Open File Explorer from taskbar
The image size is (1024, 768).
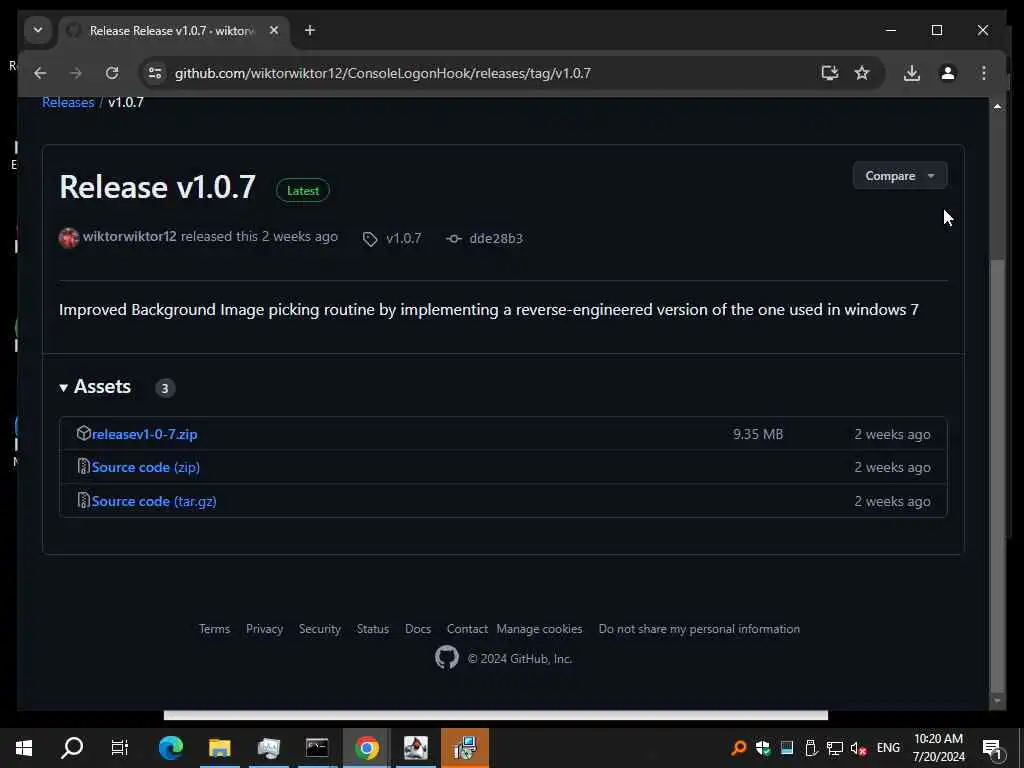[x=219, y=748]
